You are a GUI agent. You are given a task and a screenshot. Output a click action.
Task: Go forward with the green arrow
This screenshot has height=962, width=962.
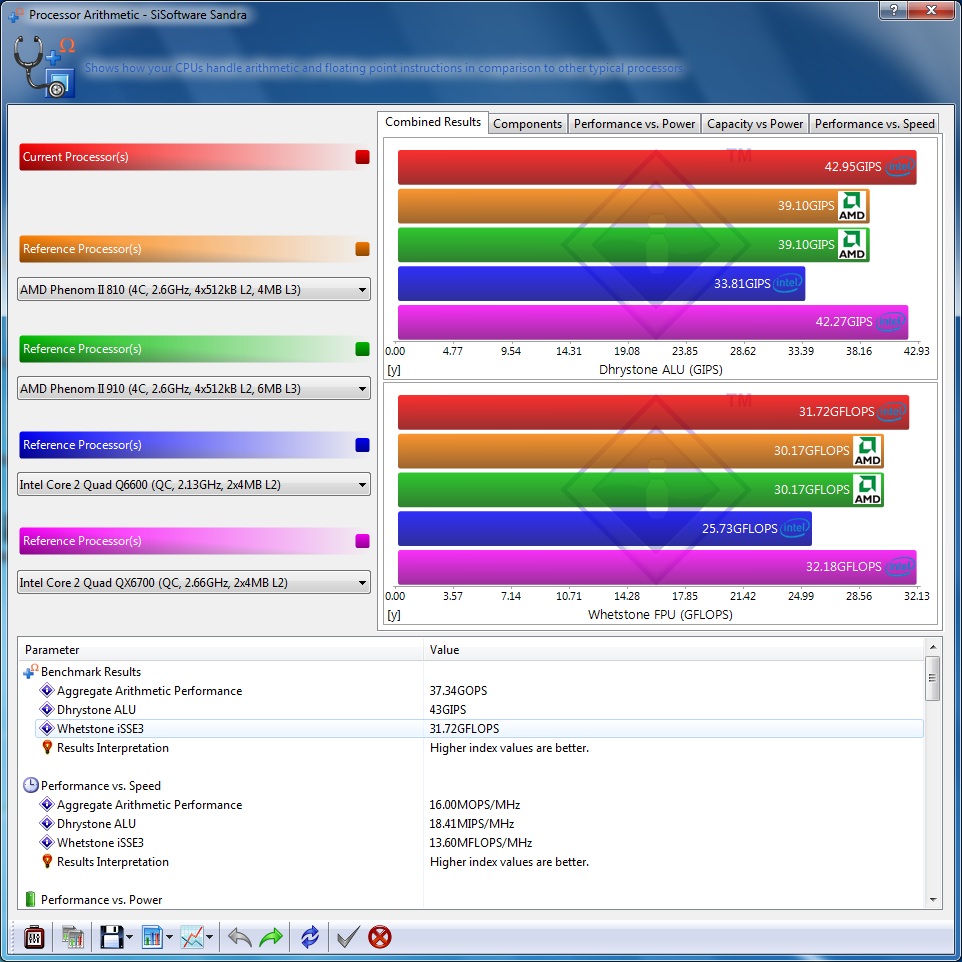[x=271, y=937]
